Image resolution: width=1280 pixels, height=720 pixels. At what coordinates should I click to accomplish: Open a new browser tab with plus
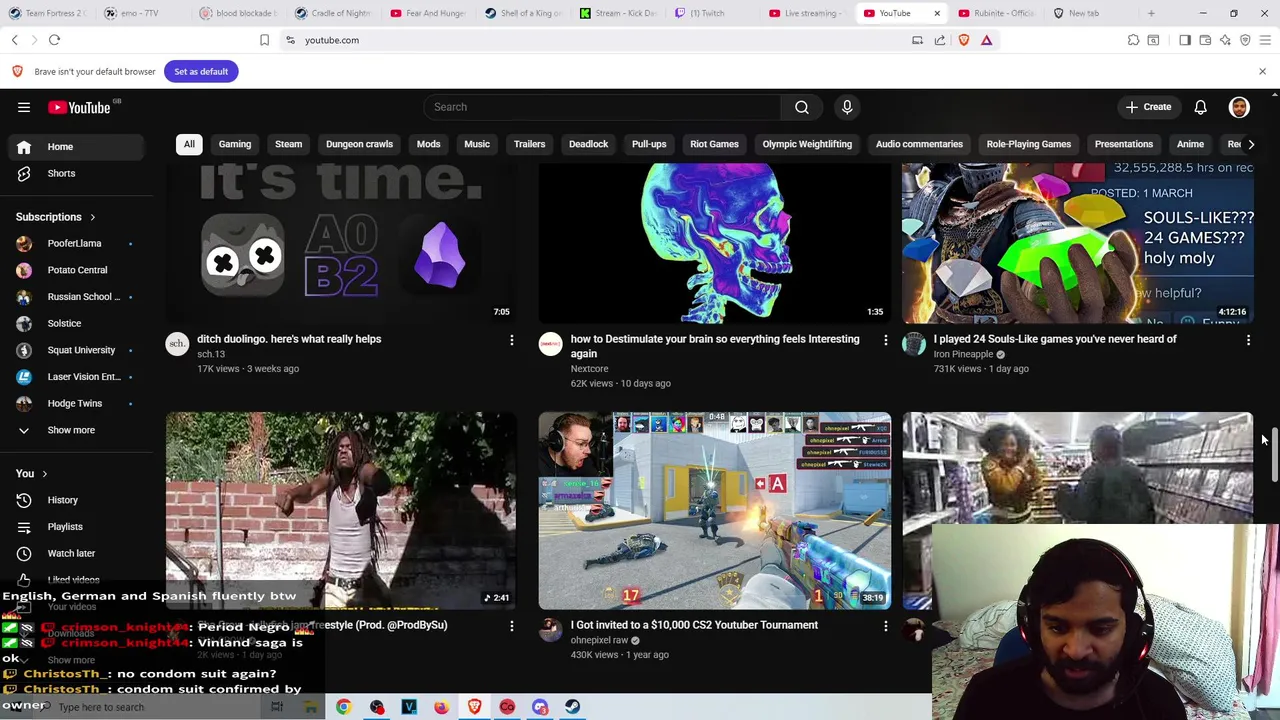click(x=1151, y=13)
